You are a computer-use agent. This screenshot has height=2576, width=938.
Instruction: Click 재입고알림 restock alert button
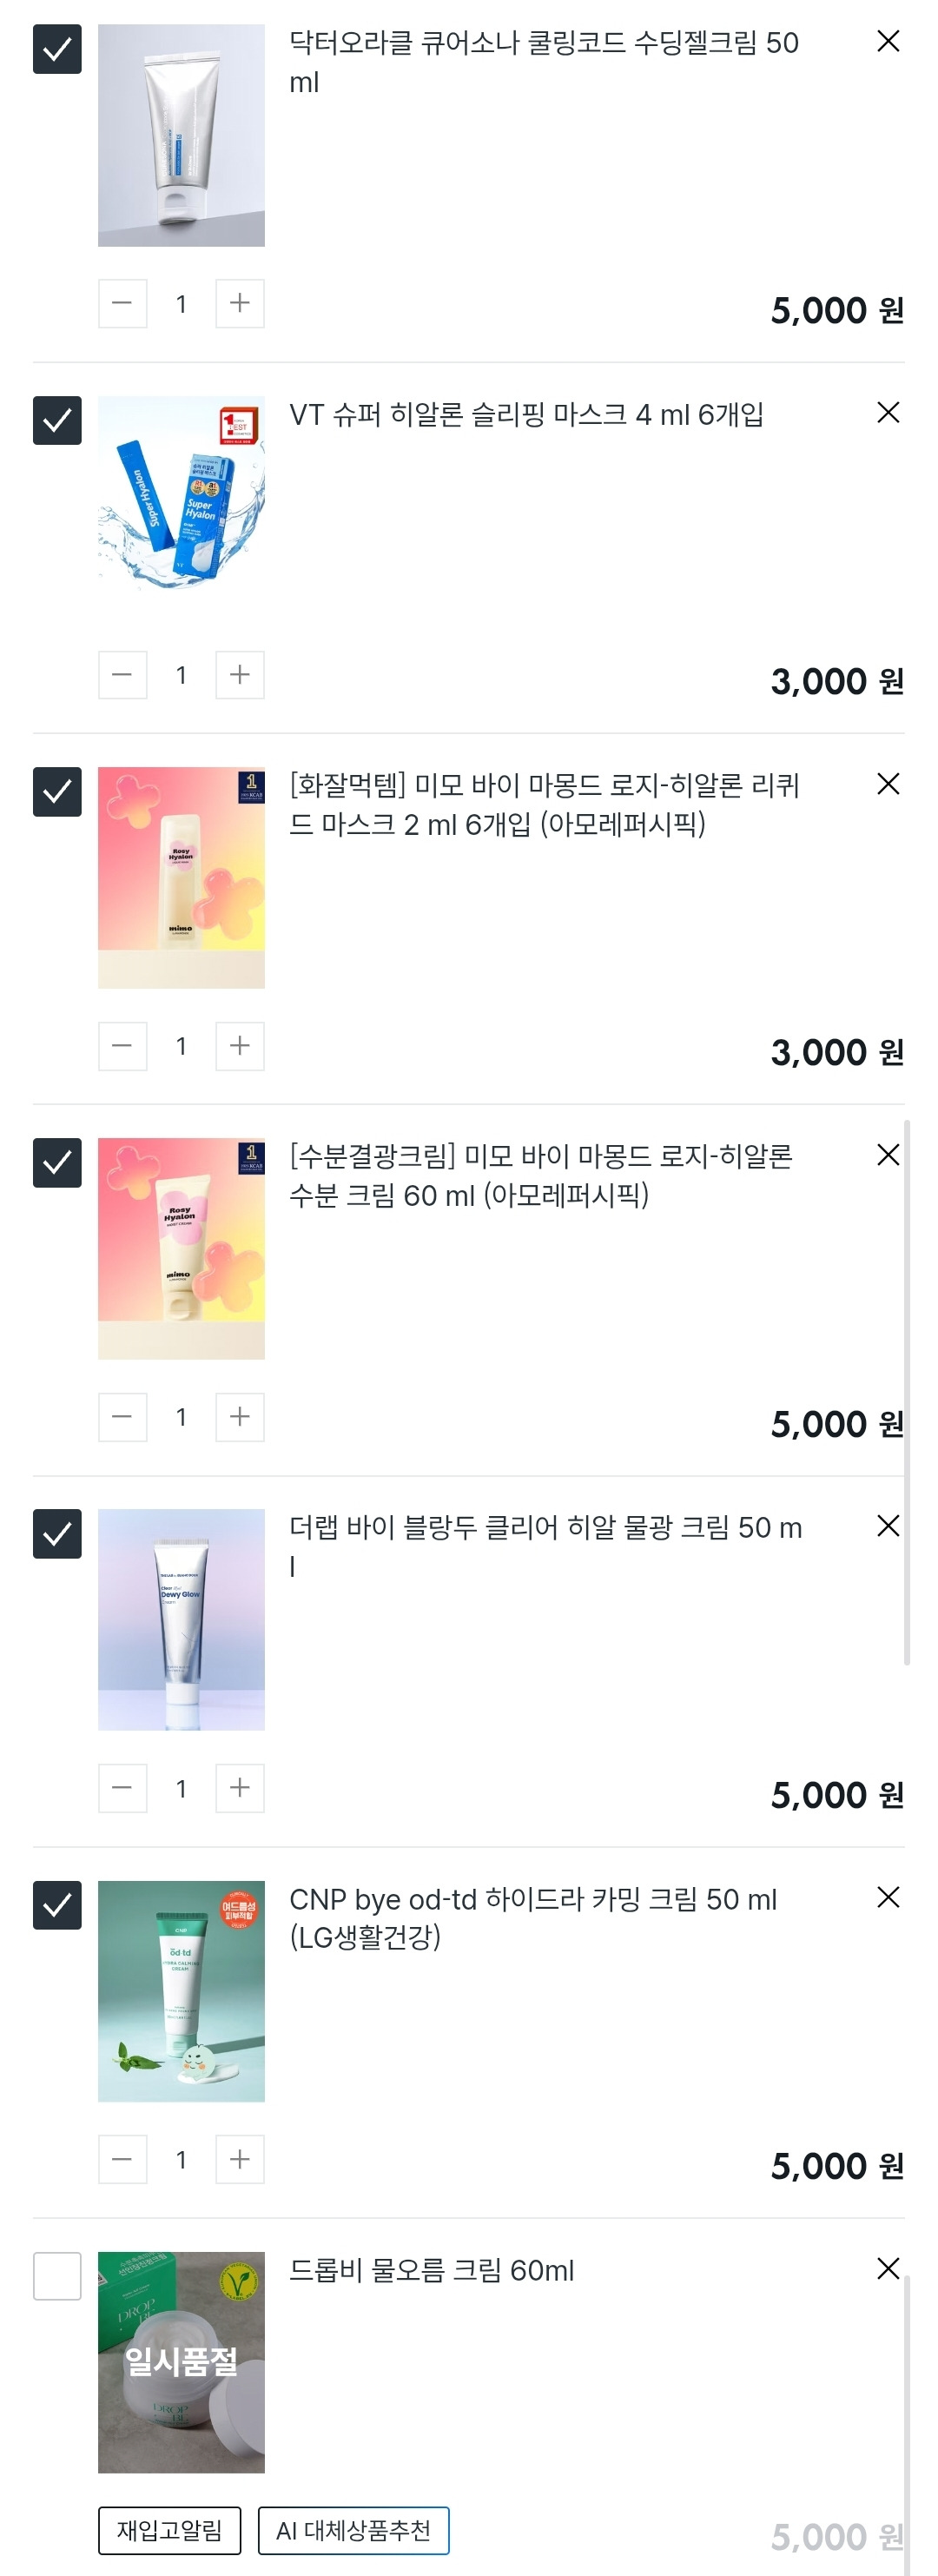169,2530
